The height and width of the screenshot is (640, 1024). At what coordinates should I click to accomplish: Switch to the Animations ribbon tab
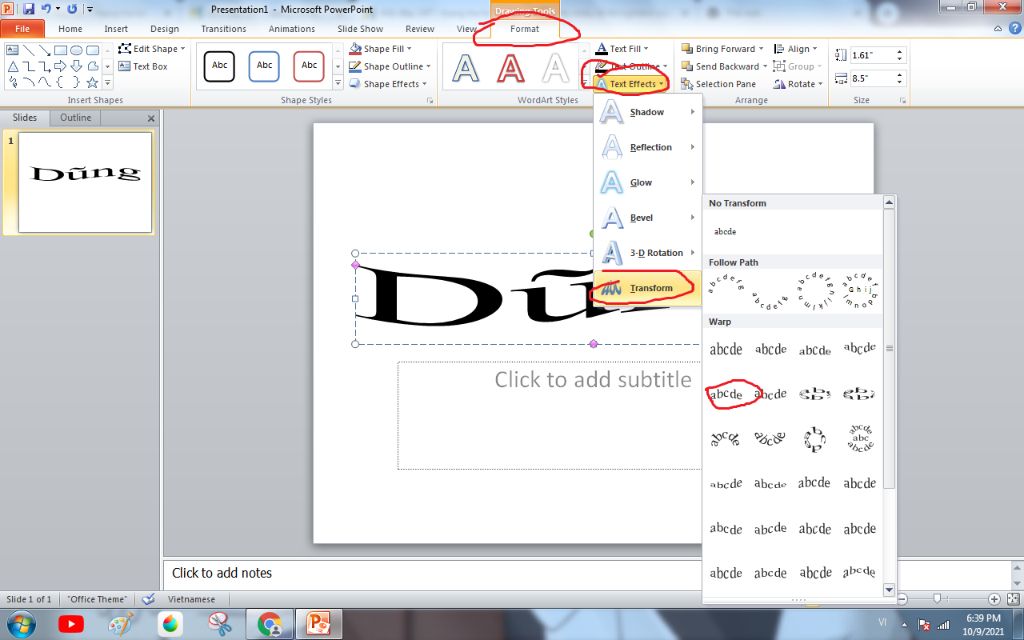pos(291,29)
